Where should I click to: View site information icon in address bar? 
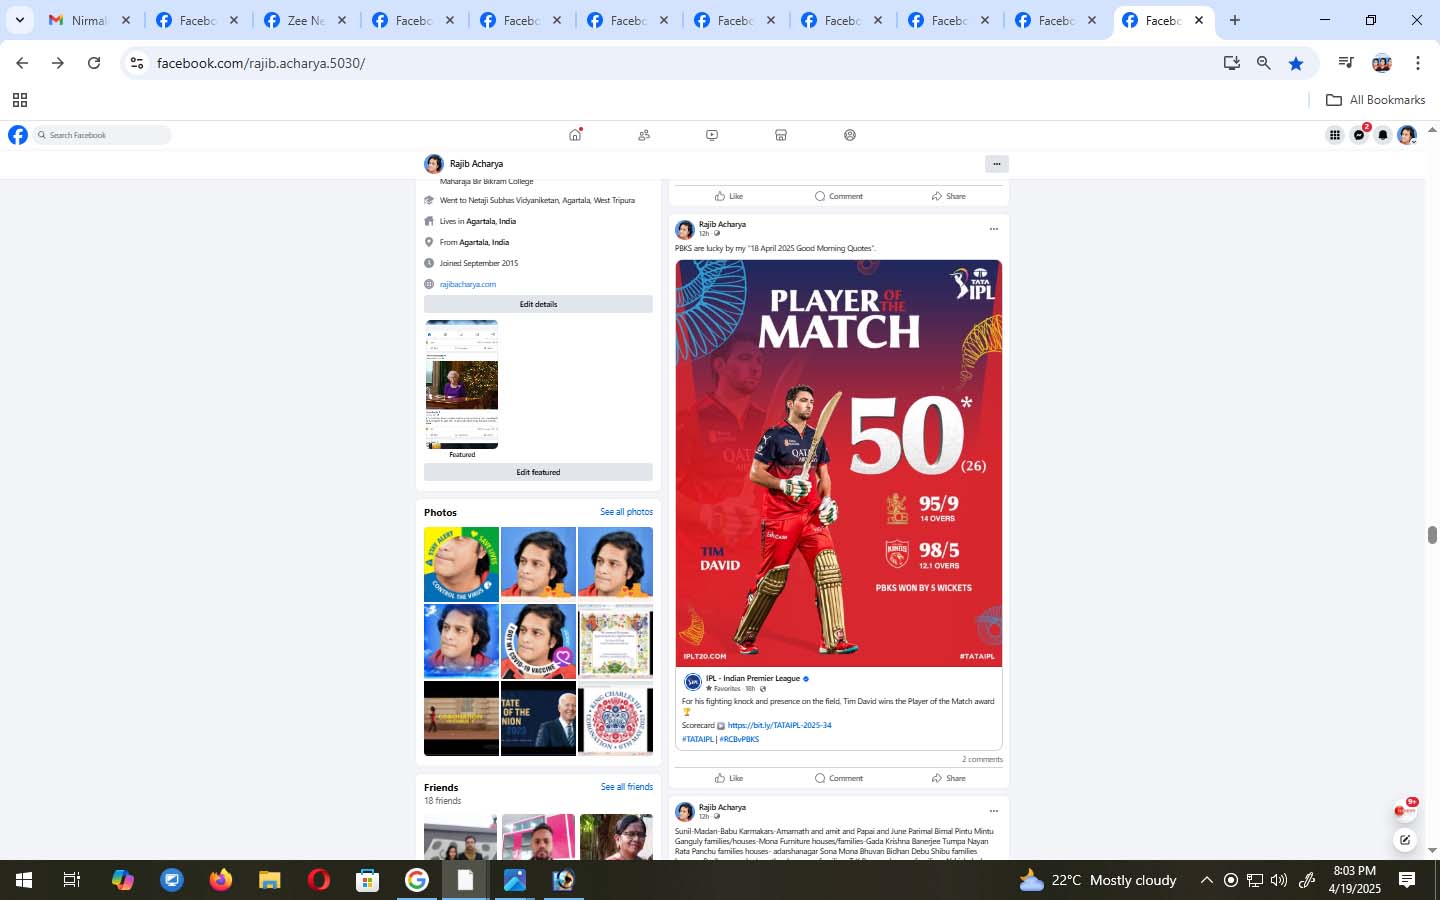[137, 63]
